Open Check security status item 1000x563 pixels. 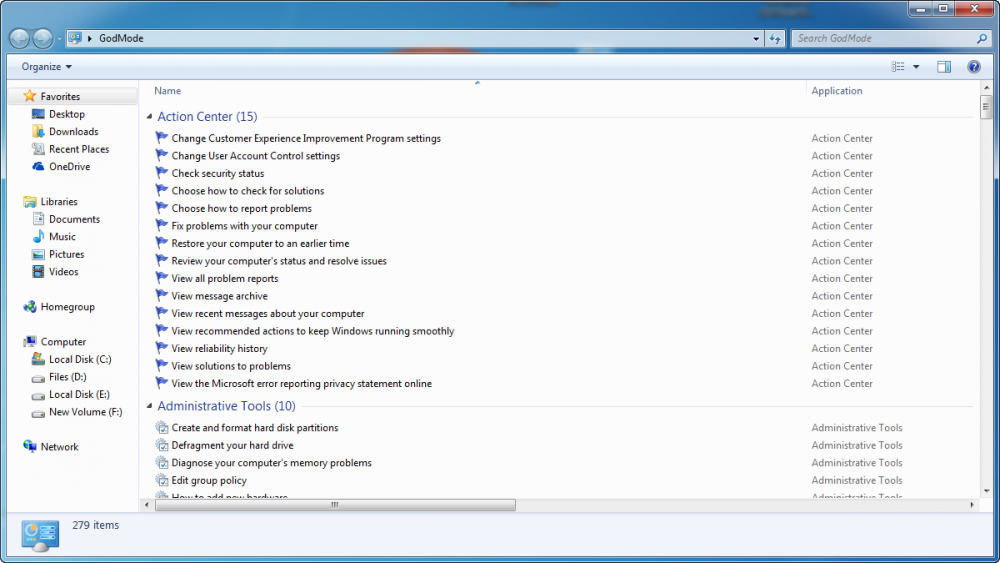point(217,174)
